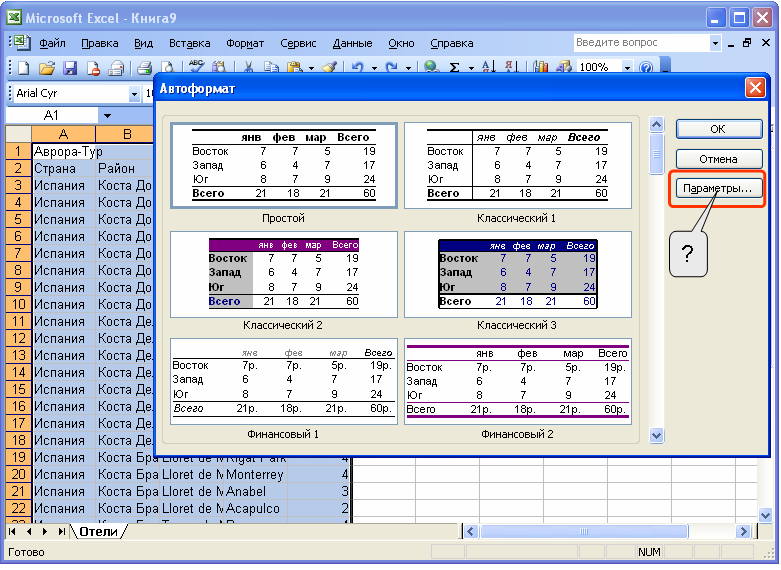Click the Spelling check ABC icon
The width and height of the screenshot is (781, 570).
(x=196, y=67)
